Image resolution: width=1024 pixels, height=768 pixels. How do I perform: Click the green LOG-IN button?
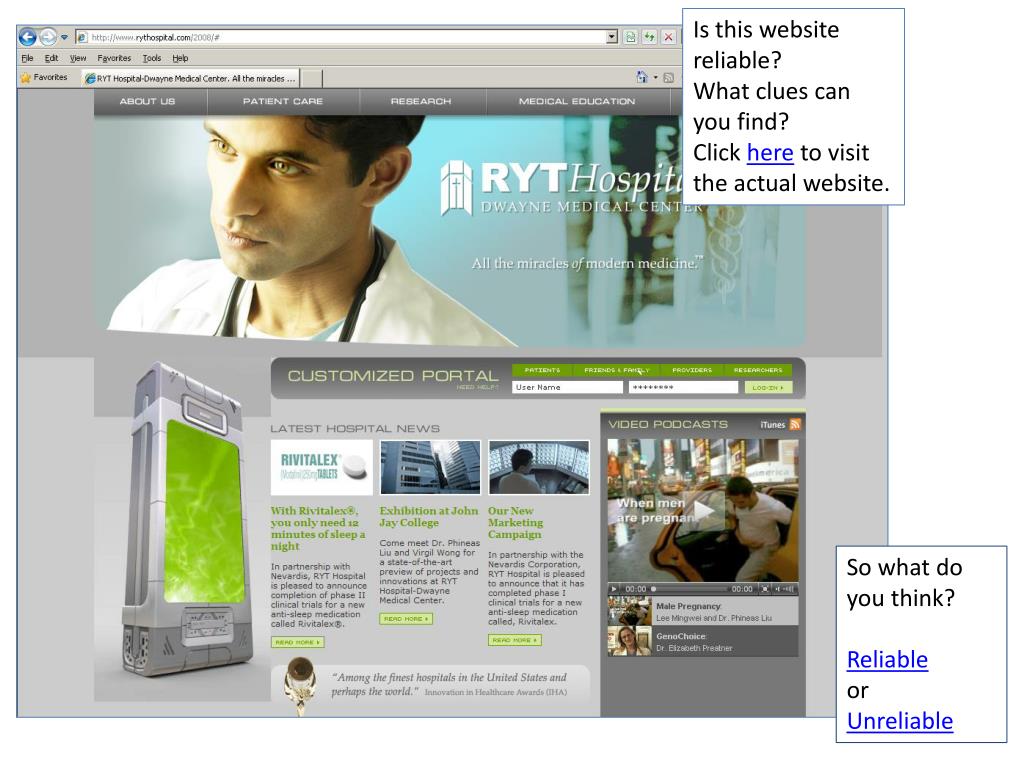[x=768, y=387]
